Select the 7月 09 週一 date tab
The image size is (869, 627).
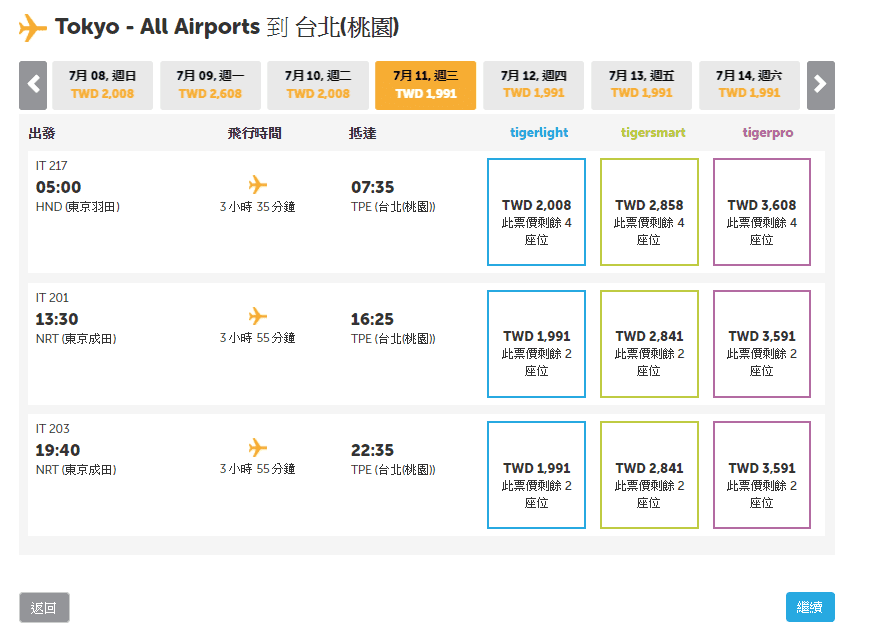[x=210, y=85]
